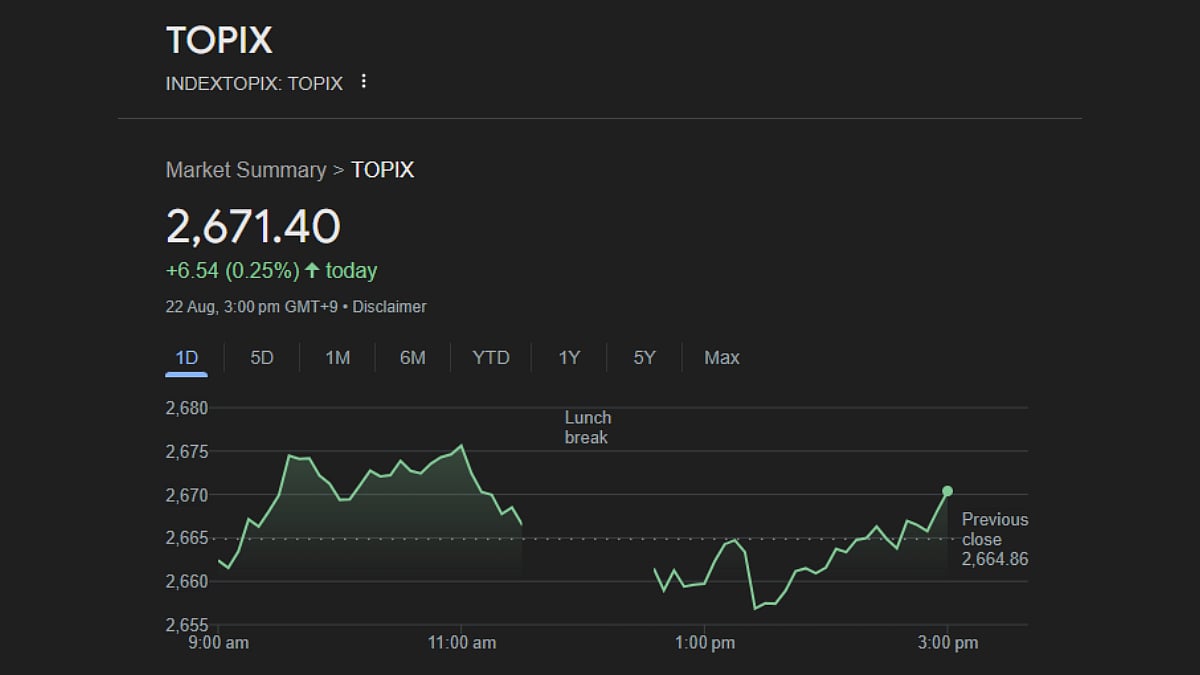Select the 1D time range tab
Image resolution: width=1200 pixels, height=675 pixels.
click(x=186, y=358)
